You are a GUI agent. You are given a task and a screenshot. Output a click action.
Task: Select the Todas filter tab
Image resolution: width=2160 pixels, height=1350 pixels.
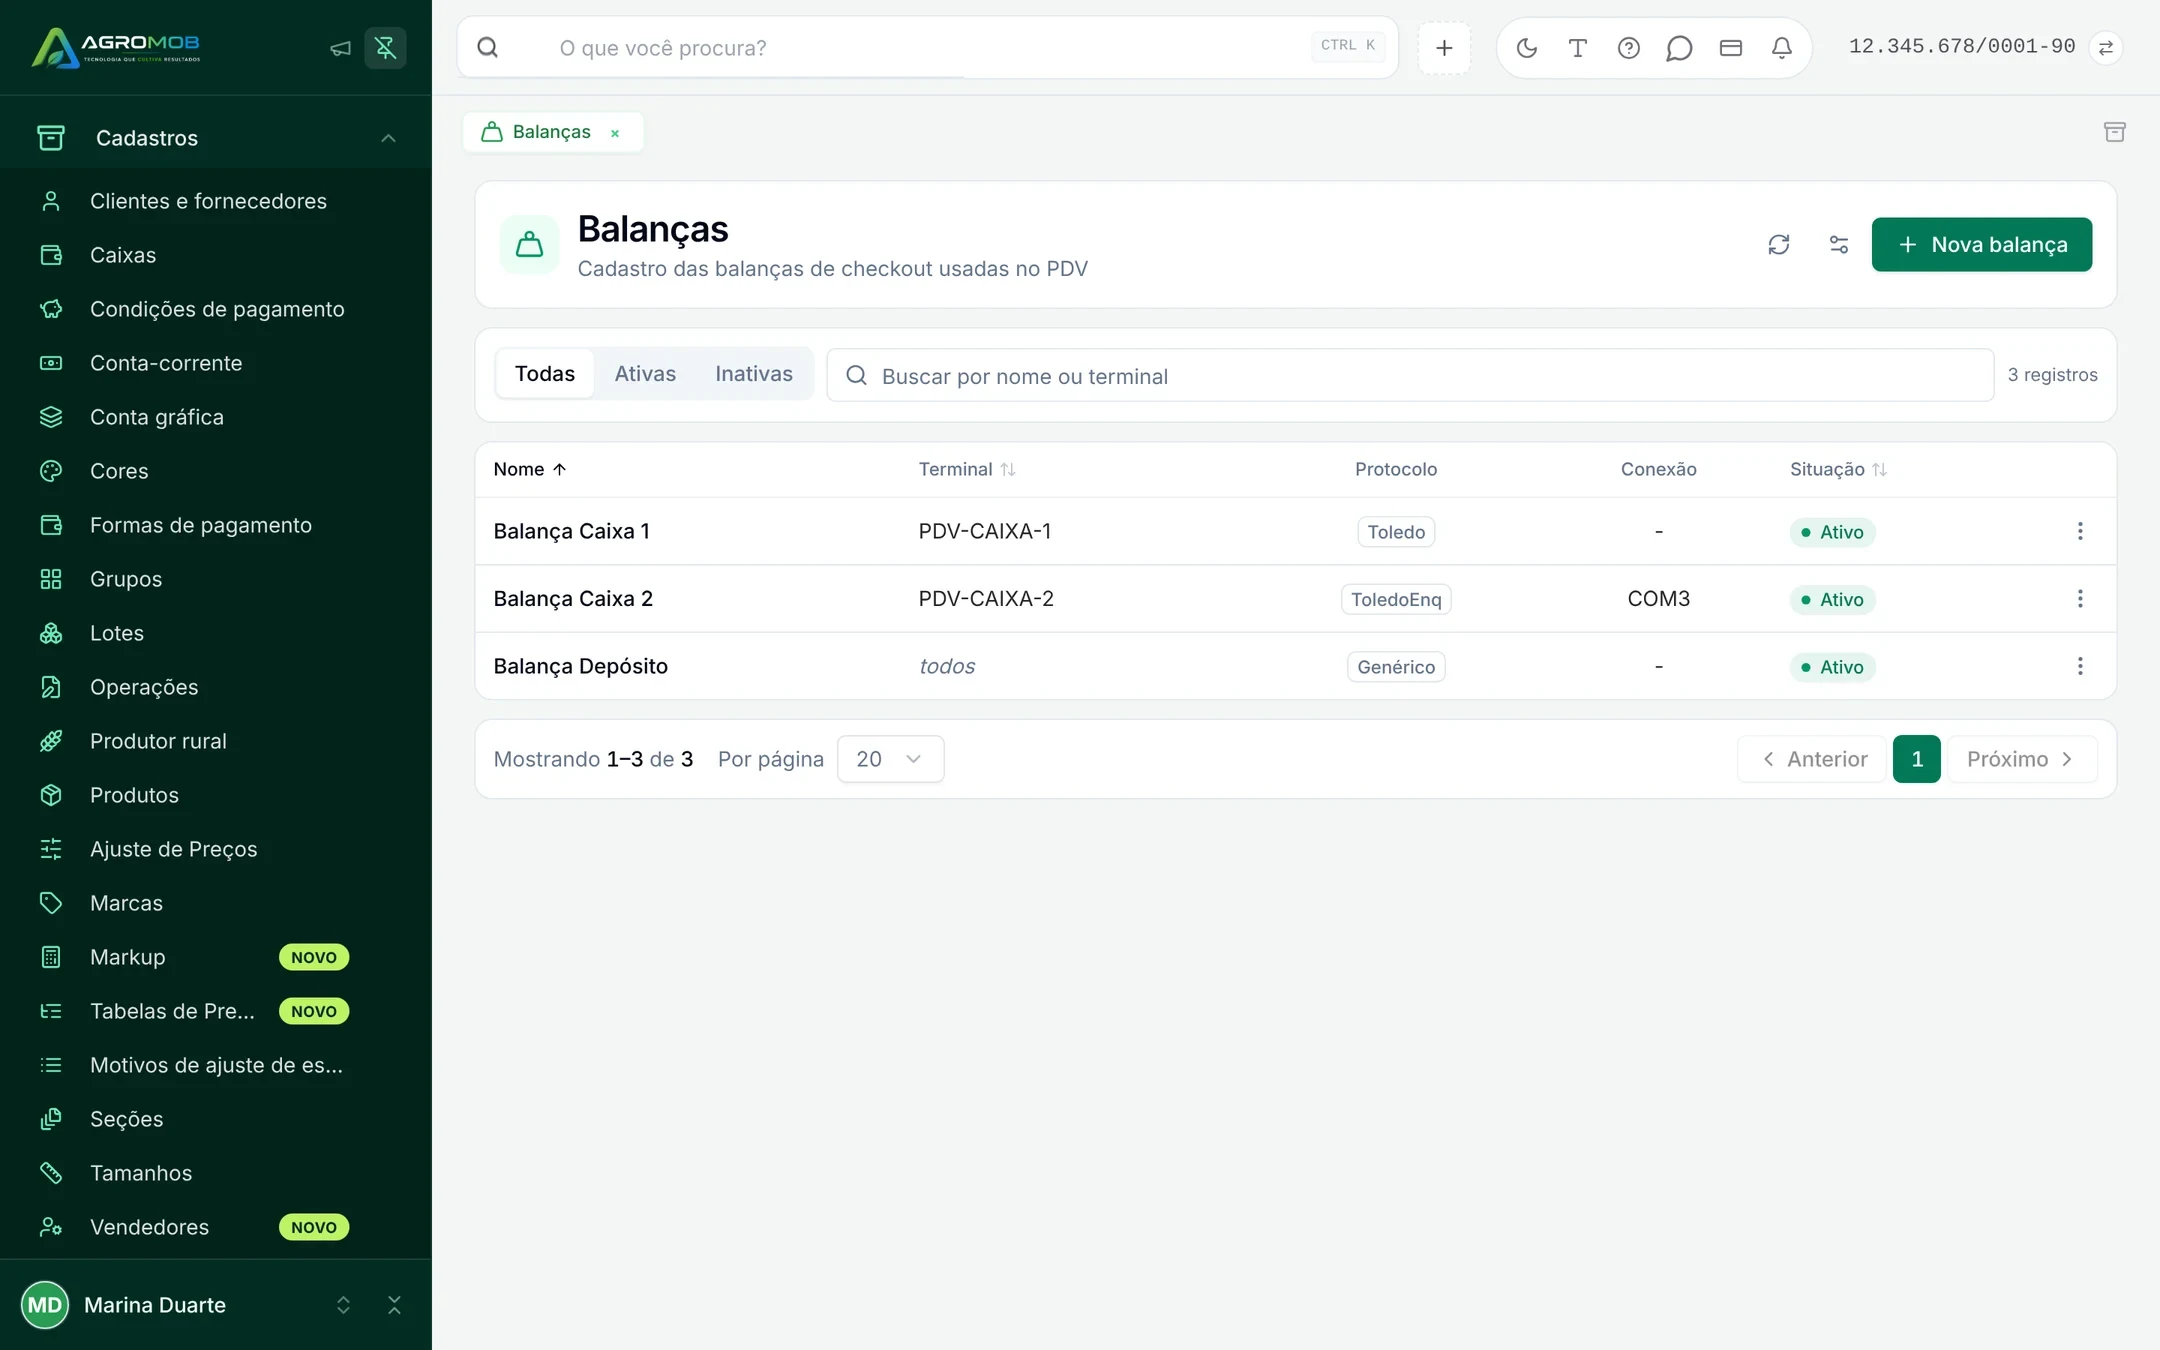545,374
